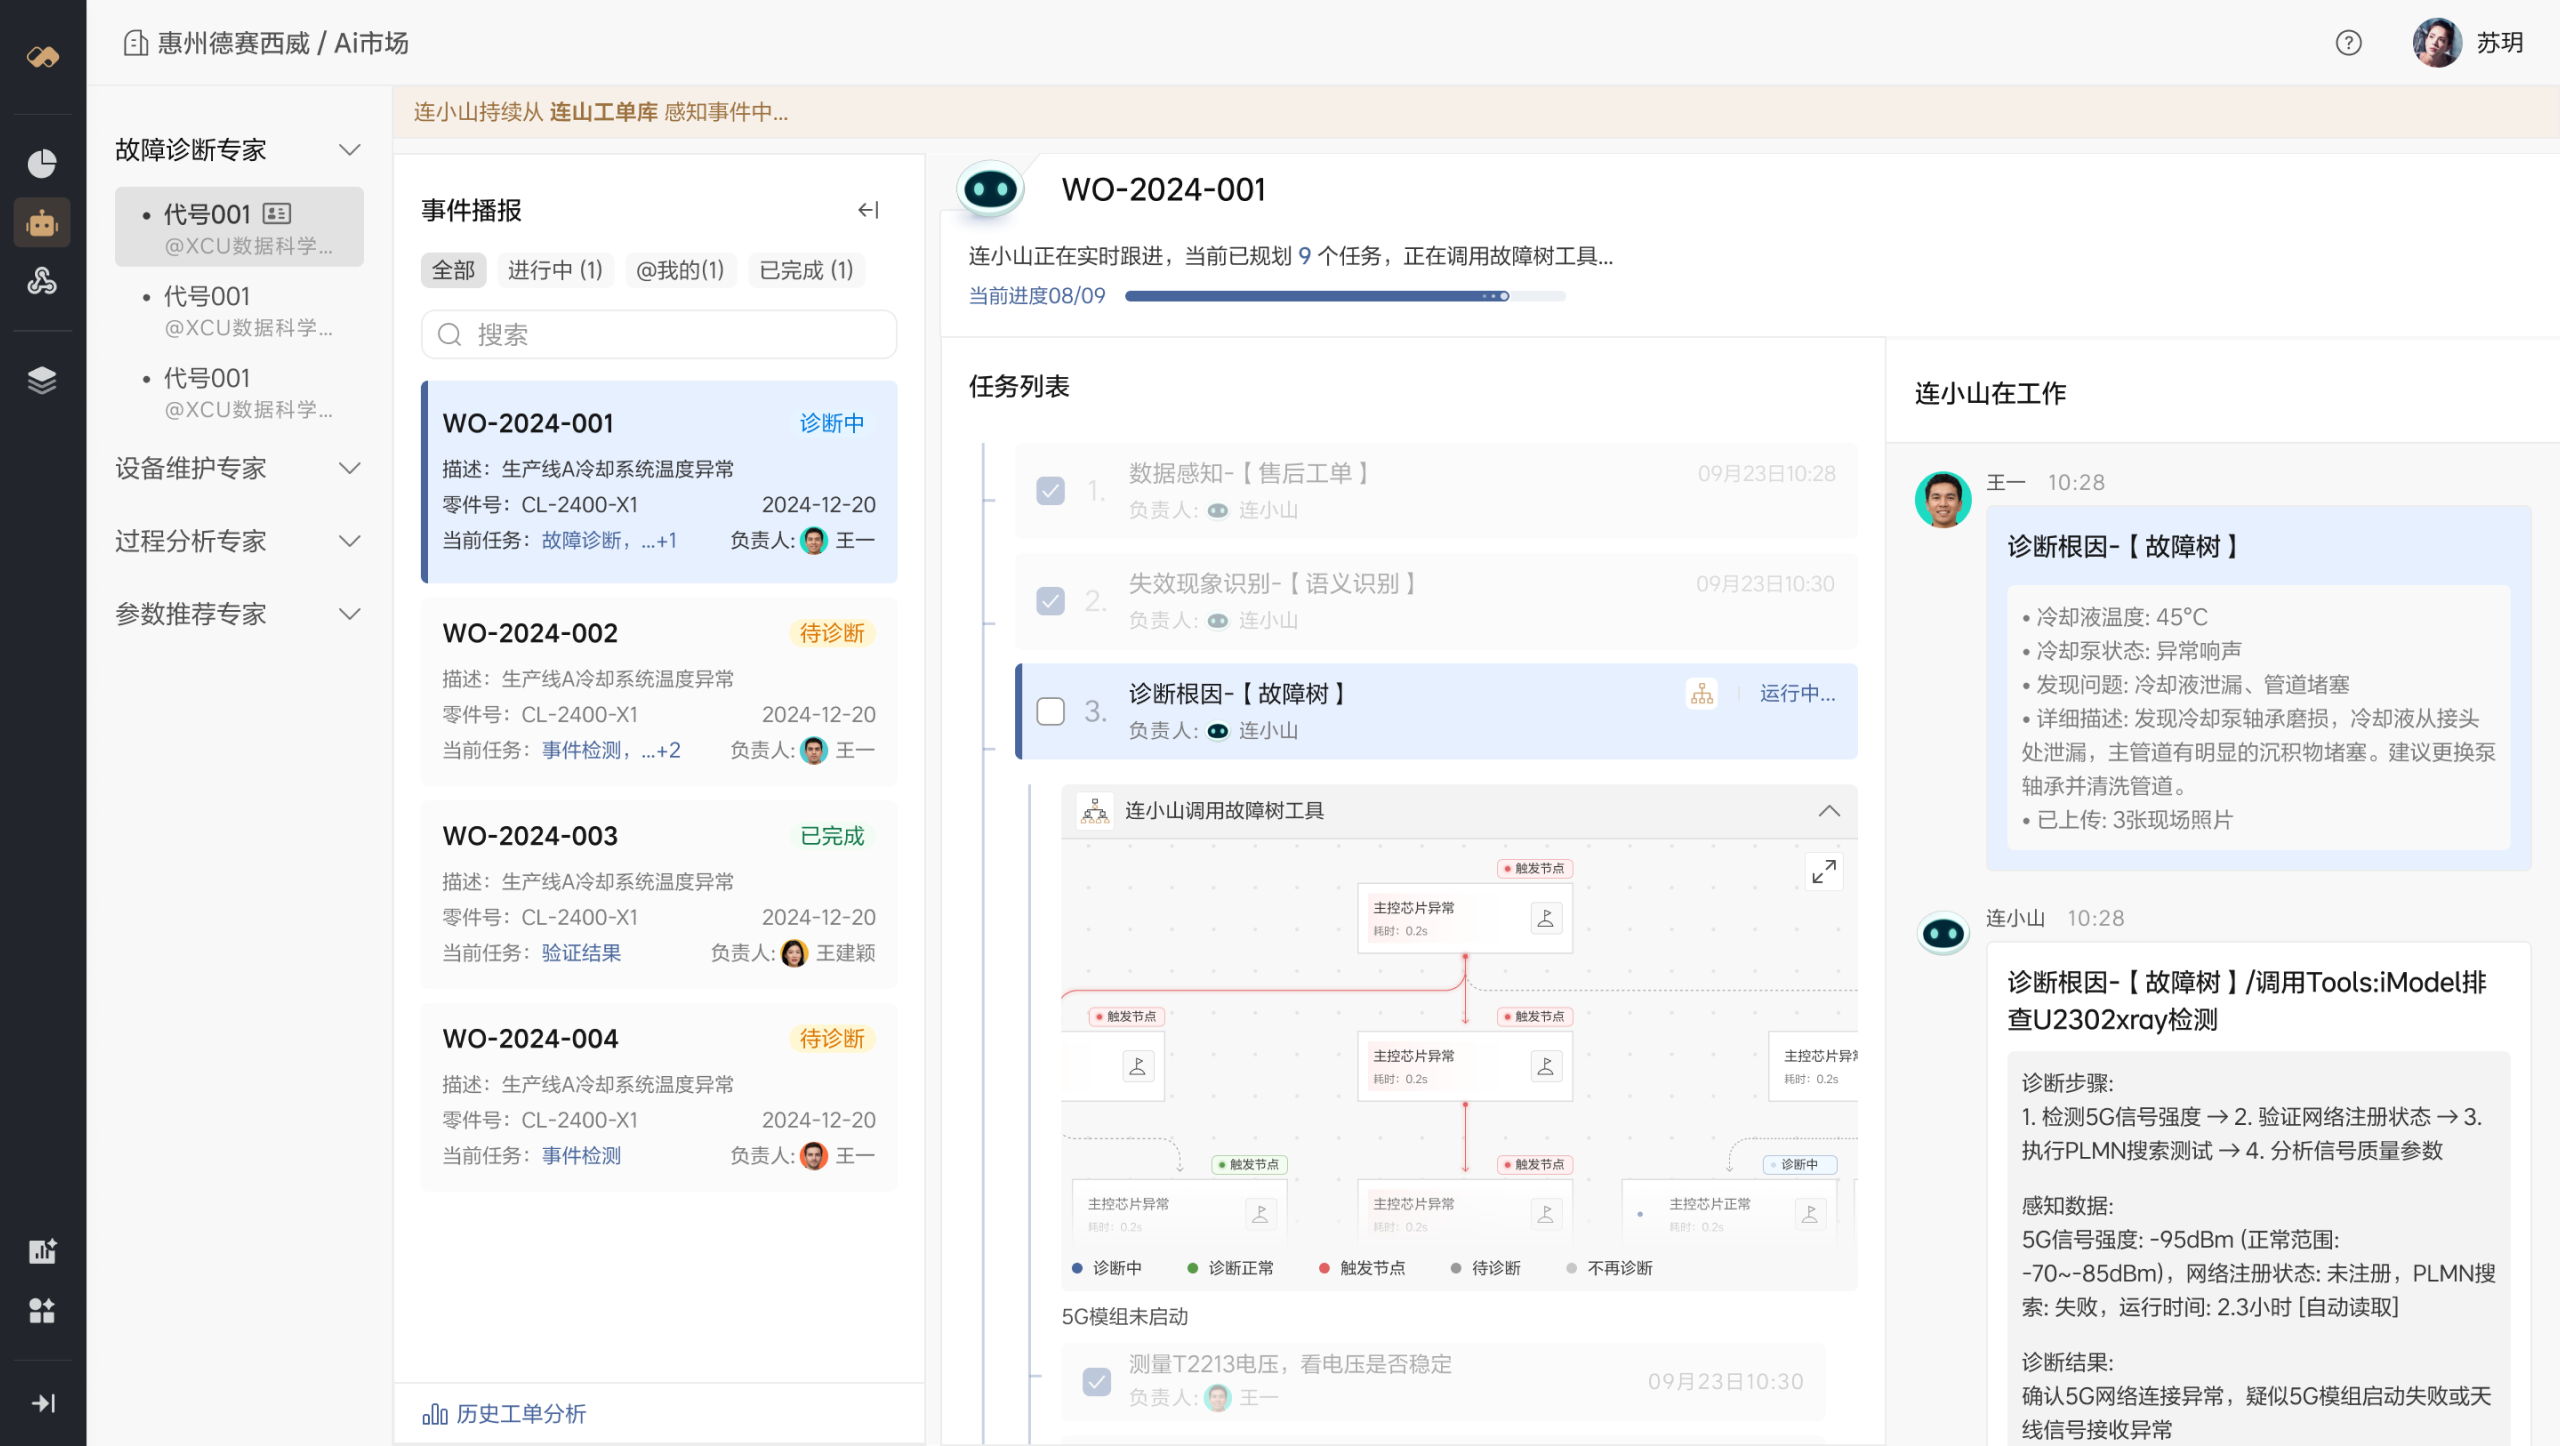
Task: Expand the 设备维护专家 section
Action: point(349,468)
